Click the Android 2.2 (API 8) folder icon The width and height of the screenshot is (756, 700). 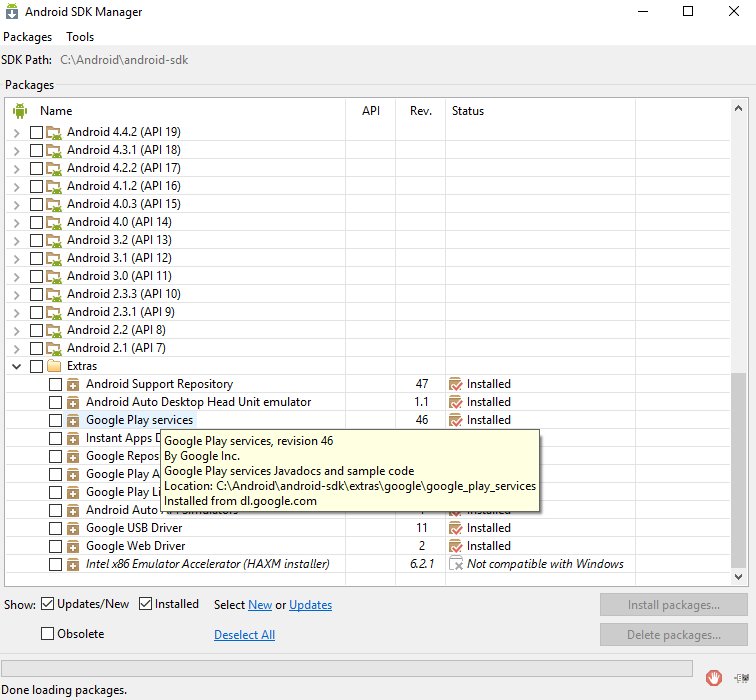[x=54, y=330]
